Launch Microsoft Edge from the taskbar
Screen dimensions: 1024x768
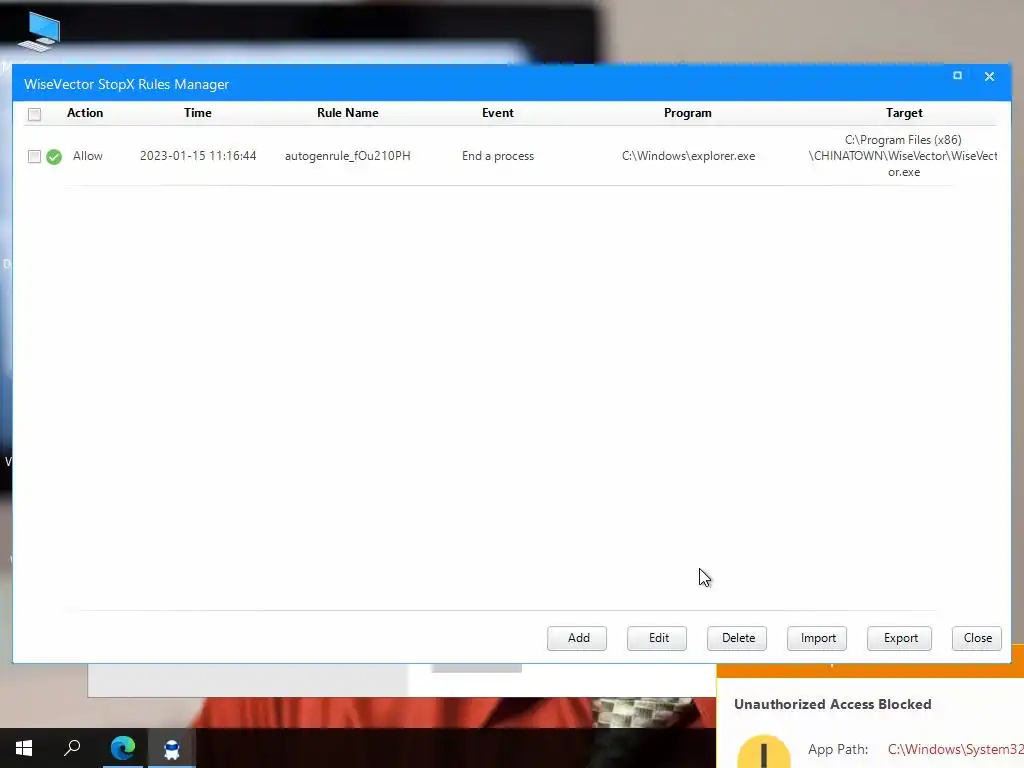point(123,748)
